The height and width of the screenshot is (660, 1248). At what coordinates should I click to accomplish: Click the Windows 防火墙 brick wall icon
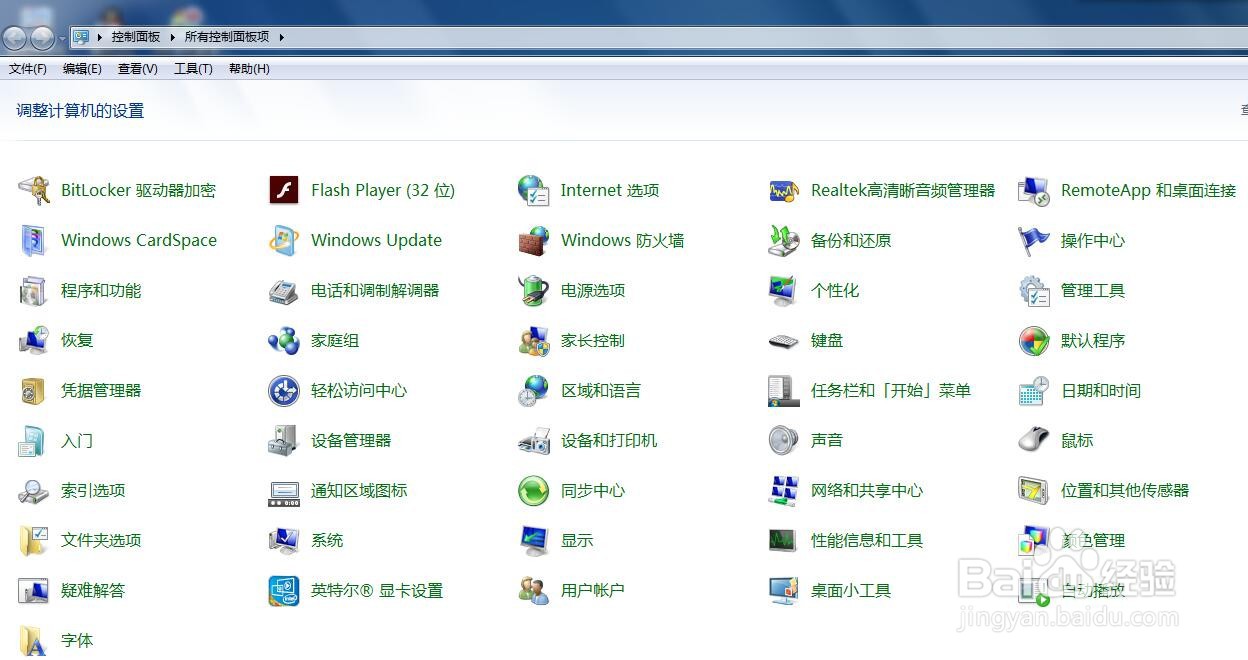pos(534,240)
